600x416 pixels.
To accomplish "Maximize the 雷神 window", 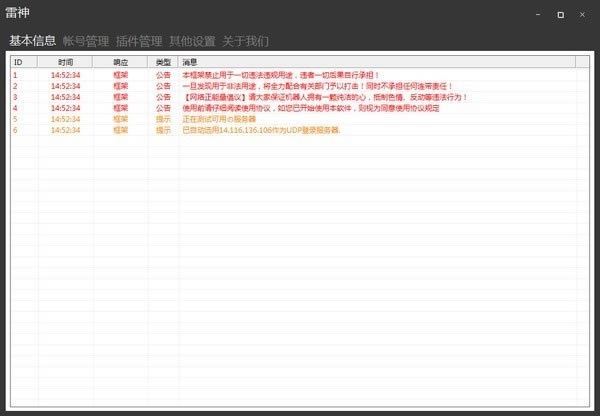I will 560,14.
